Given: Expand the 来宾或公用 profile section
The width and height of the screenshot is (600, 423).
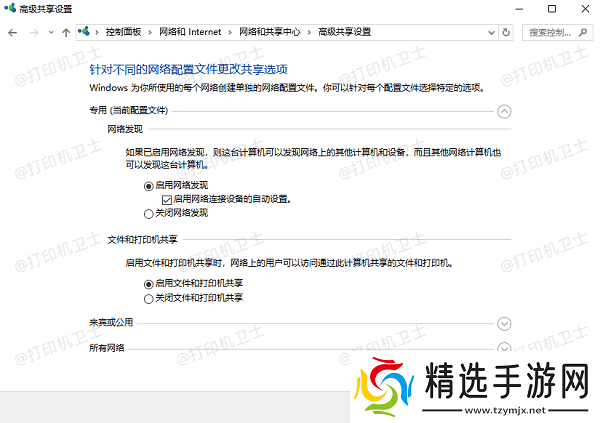Looking at the screenshot, I should pyautogui.click(x=504, y=323).
